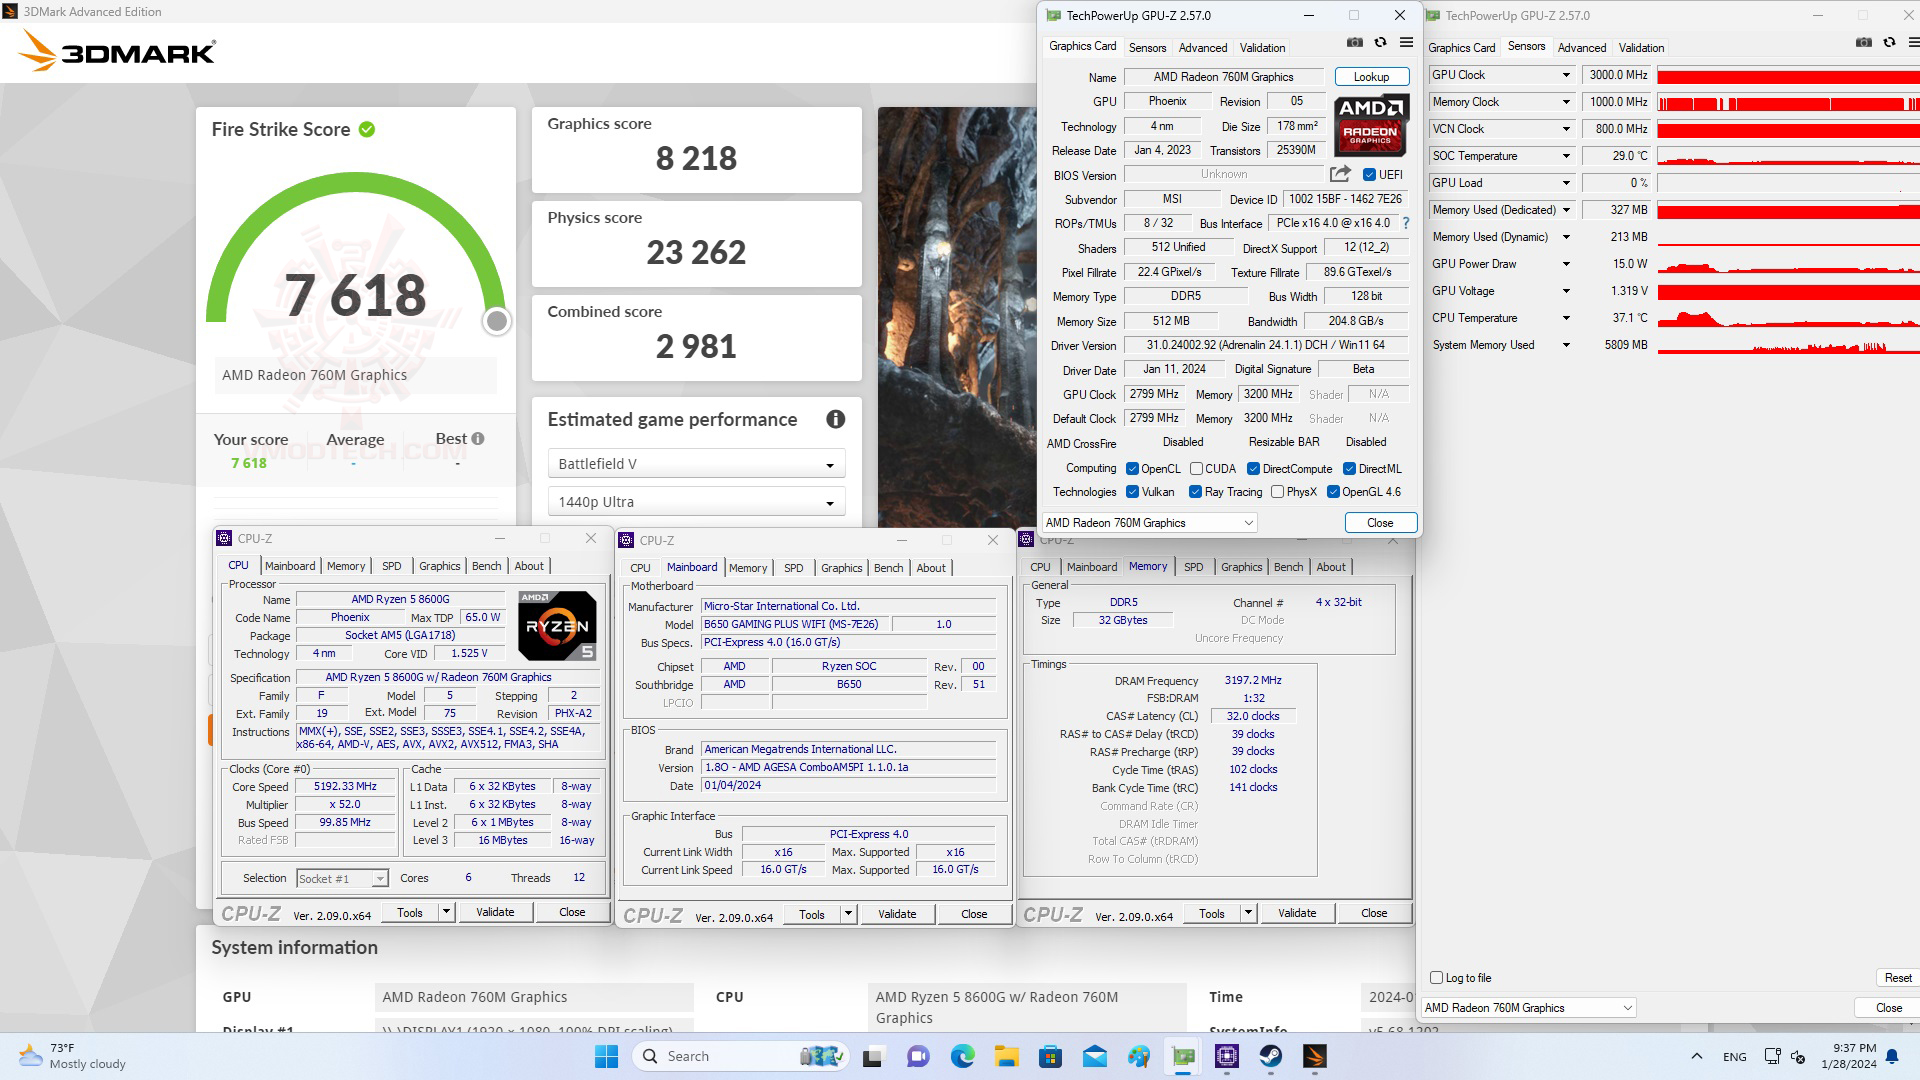1920x1080 pixels.
Task: Switch to the Advanced tab in GPU-Z
Action: 1202,48
